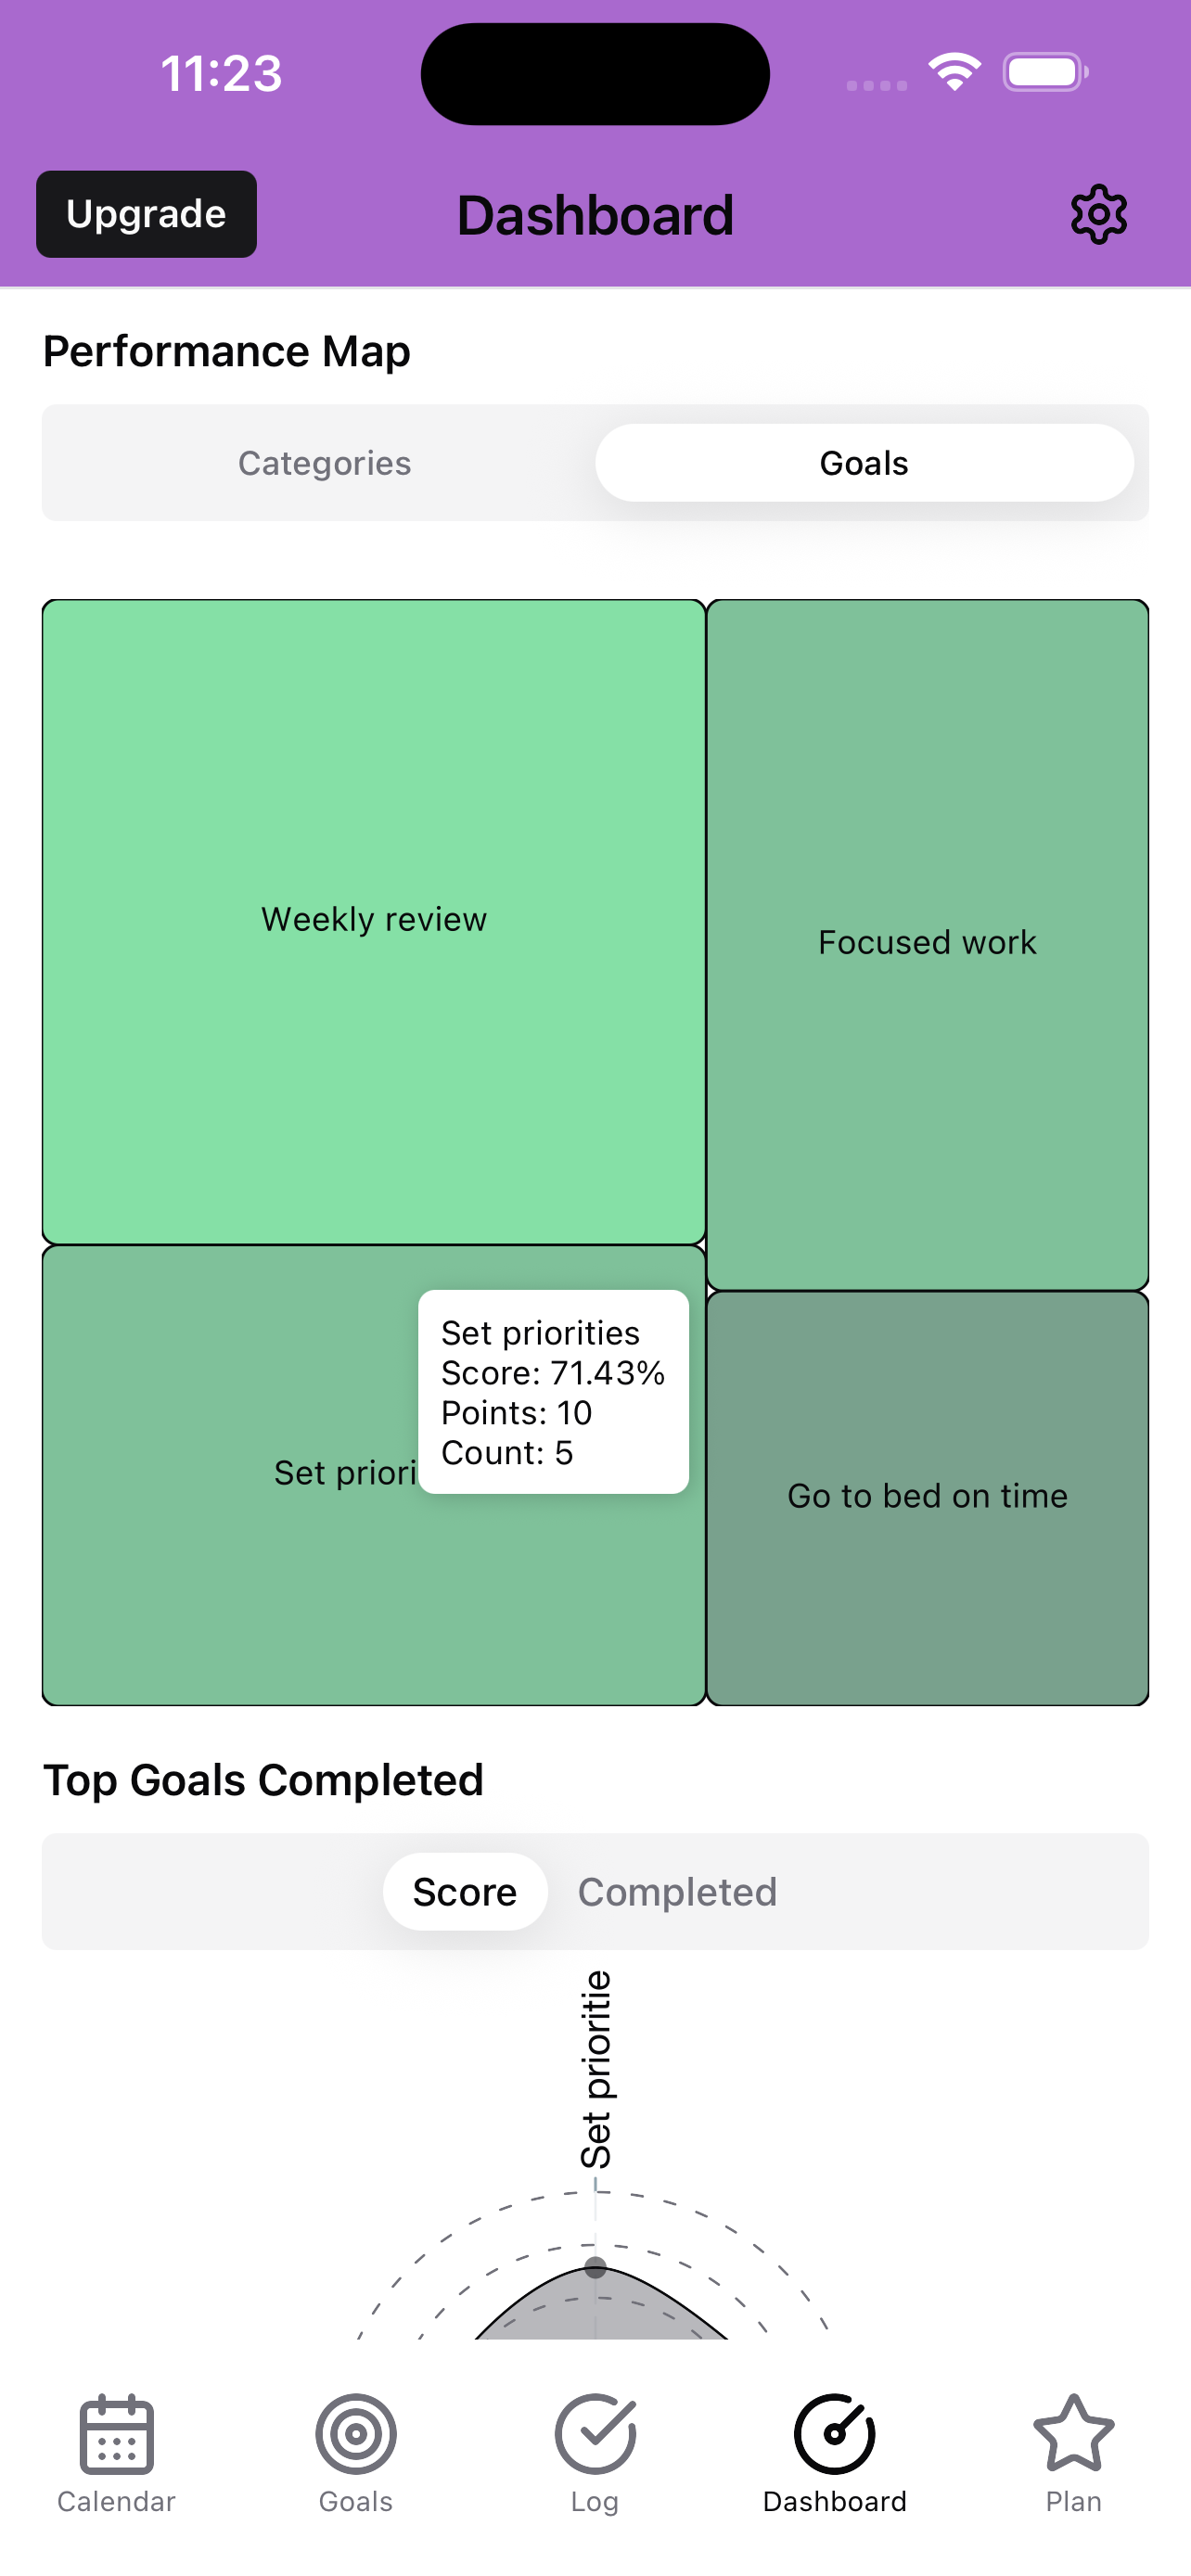Select the Score segment

(x=465, y=1891)
